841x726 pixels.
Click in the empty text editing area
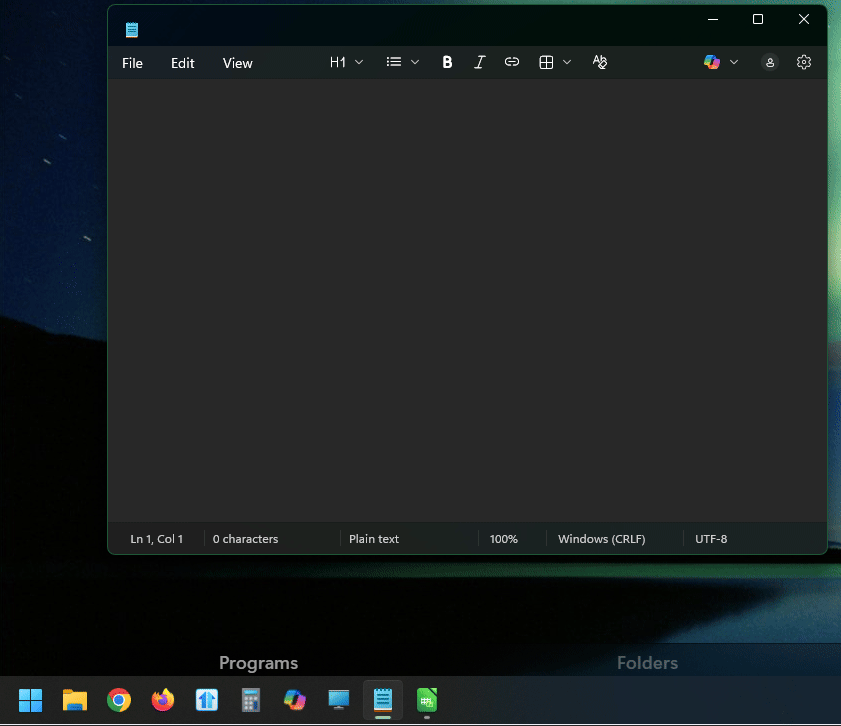[x=467, y=300]
